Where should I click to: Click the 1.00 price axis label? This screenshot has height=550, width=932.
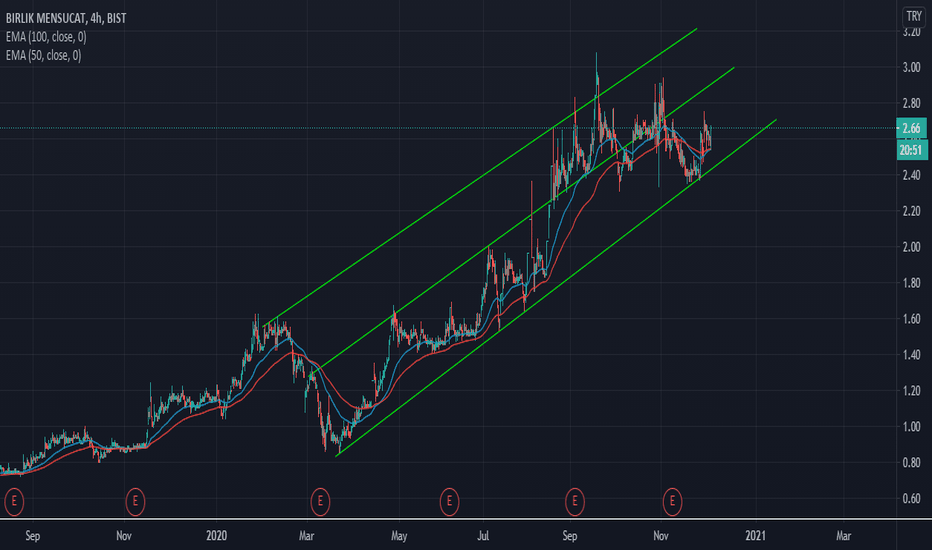[911, 426]
